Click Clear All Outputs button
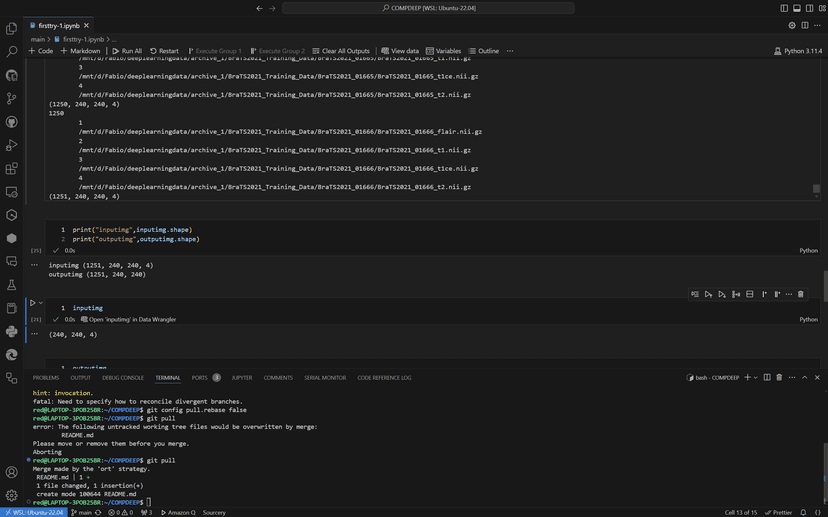The width and height of the screenshot is (828, 517). pos(341,51)
